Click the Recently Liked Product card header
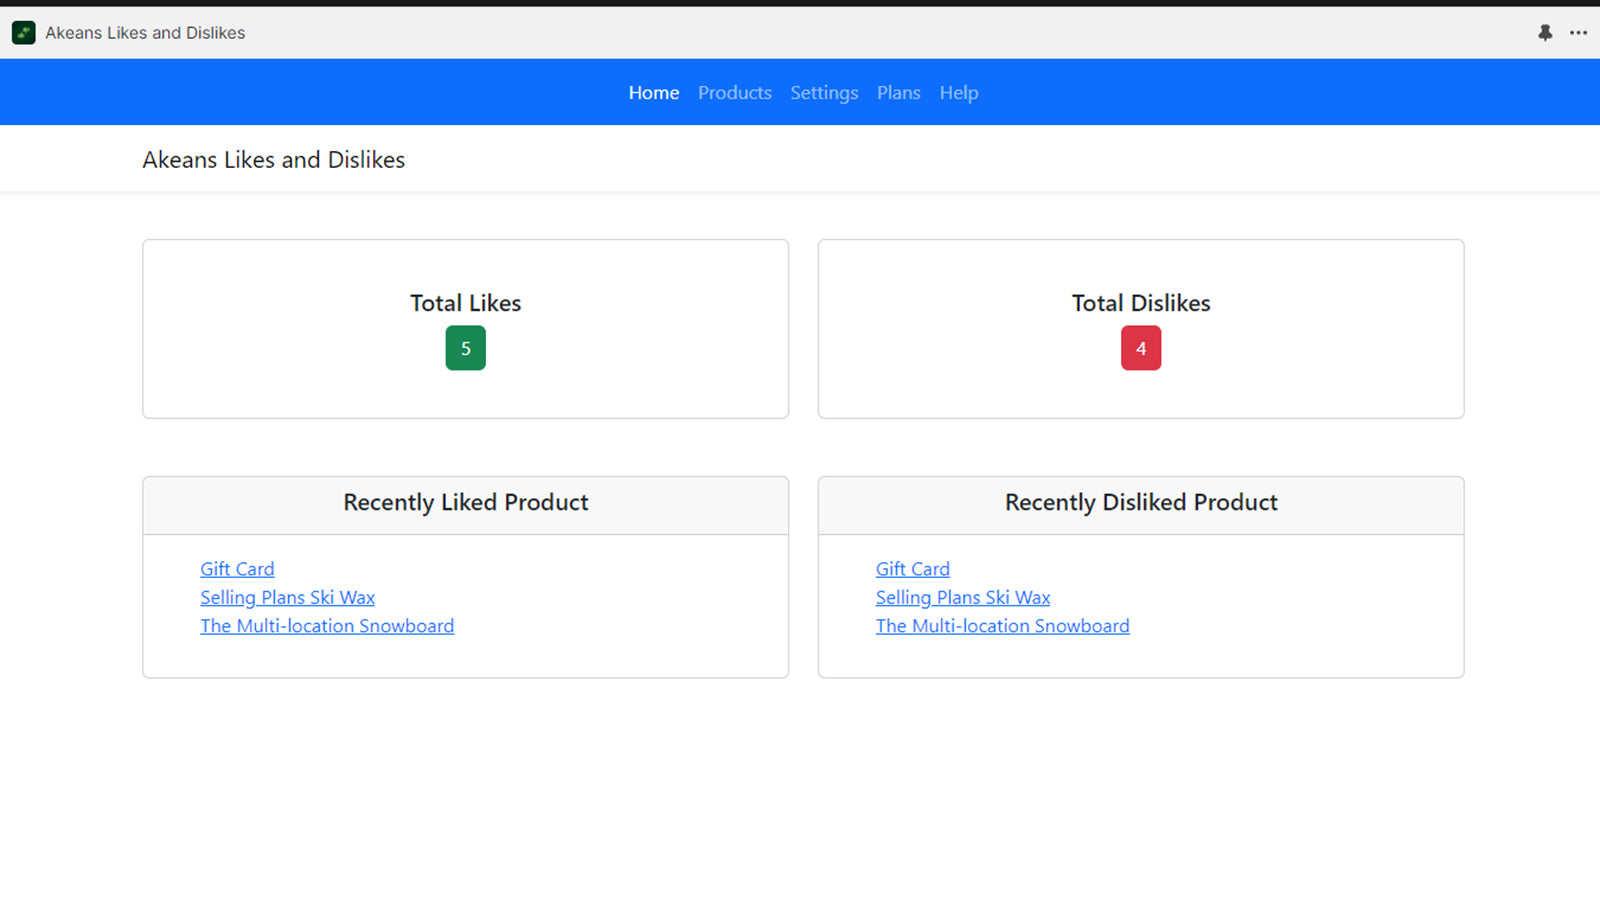 tap(465, 503)
